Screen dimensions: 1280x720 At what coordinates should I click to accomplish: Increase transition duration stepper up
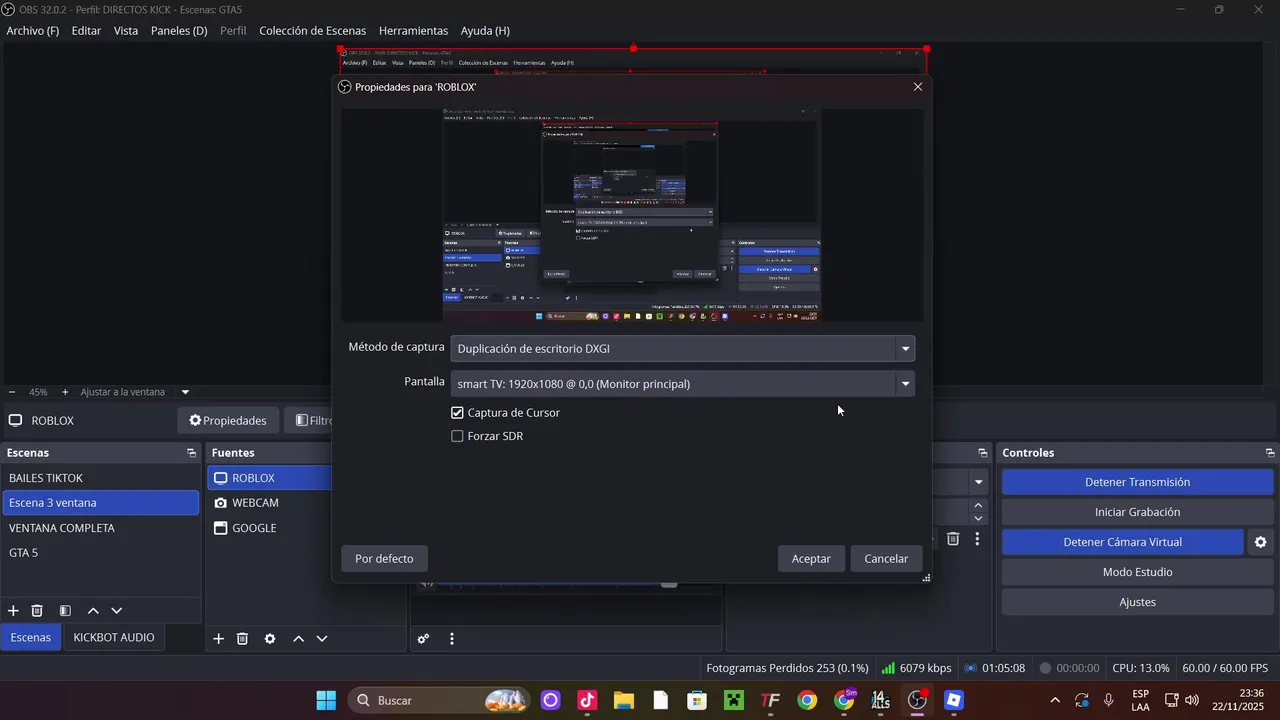[x=978, y=506]
